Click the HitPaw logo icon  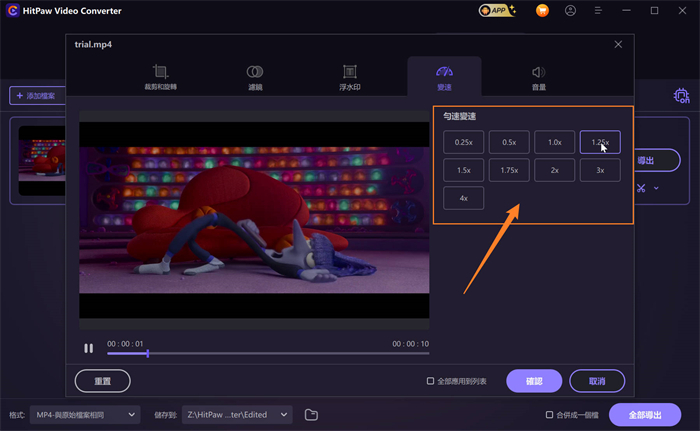tap(12, 10)
